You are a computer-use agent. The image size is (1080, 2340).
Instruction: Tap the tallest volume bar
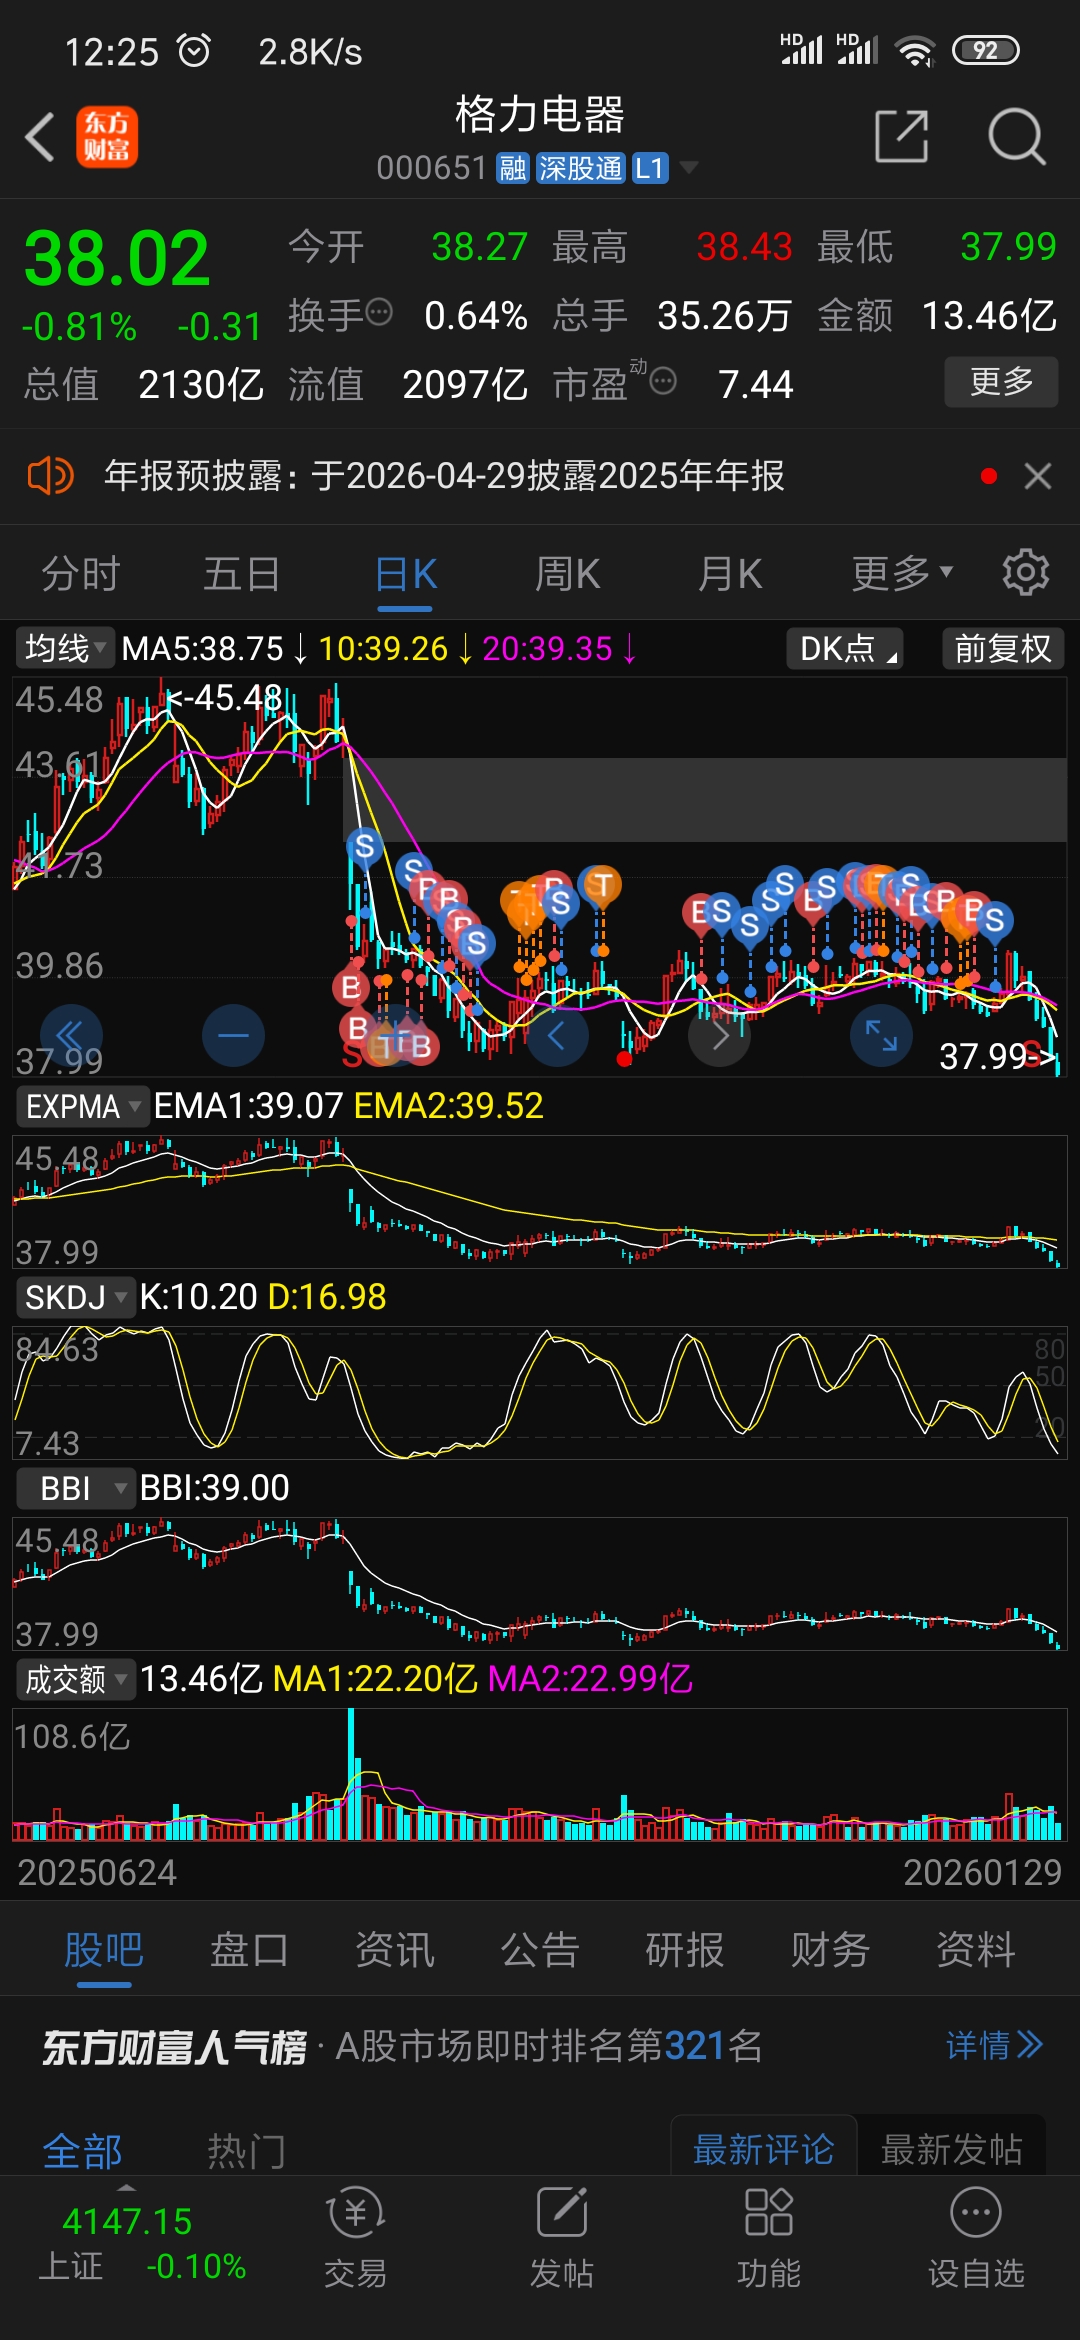(351, 1774)
